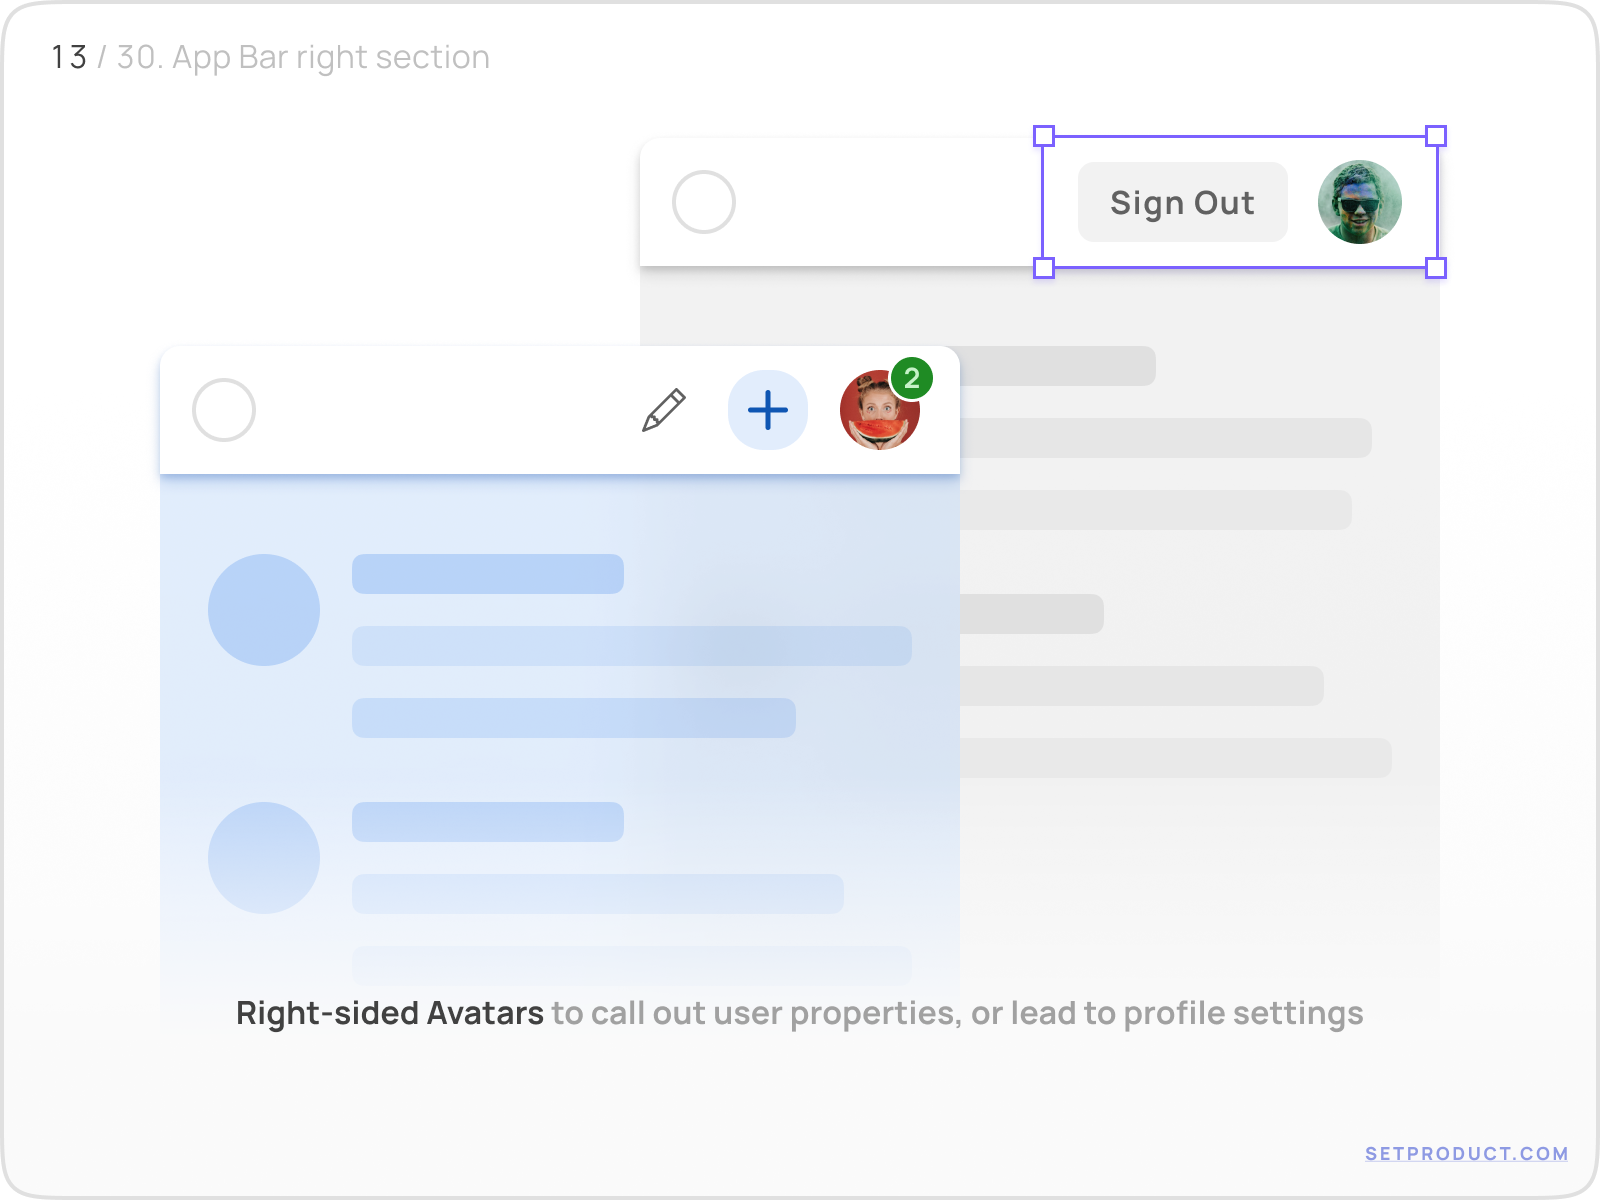Click the avatar circle in the second list row
This screenshot has height=1200, width=1600.
(262, 857)
